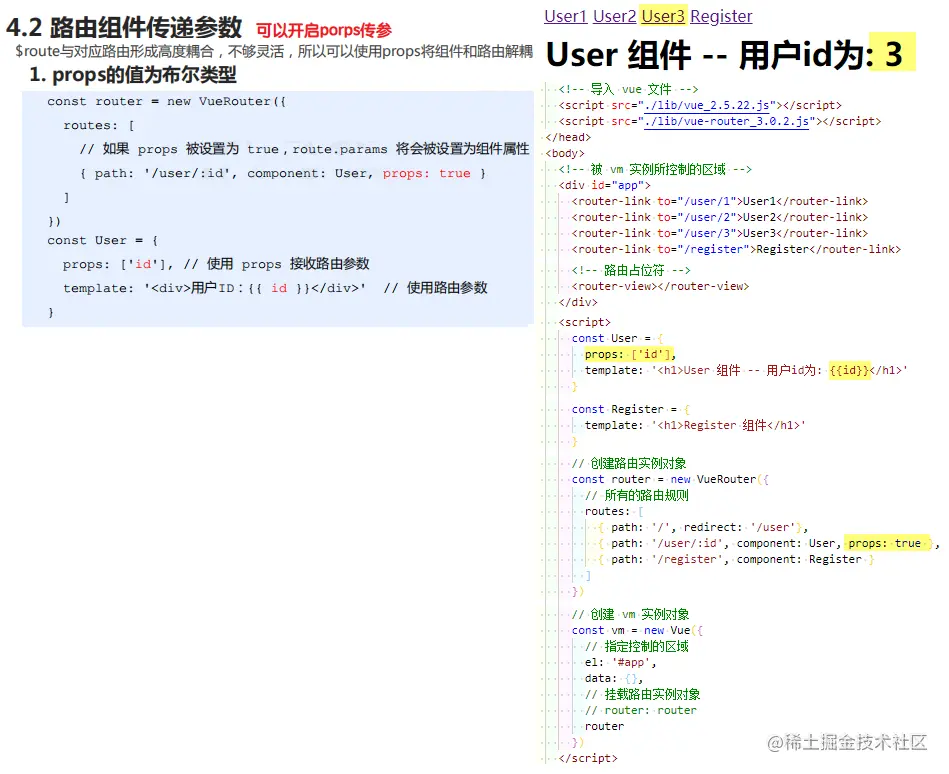Click the left snippet line "props: ['id'],"
Viewport: 949px width, 774px height.
tap(117, 264)
